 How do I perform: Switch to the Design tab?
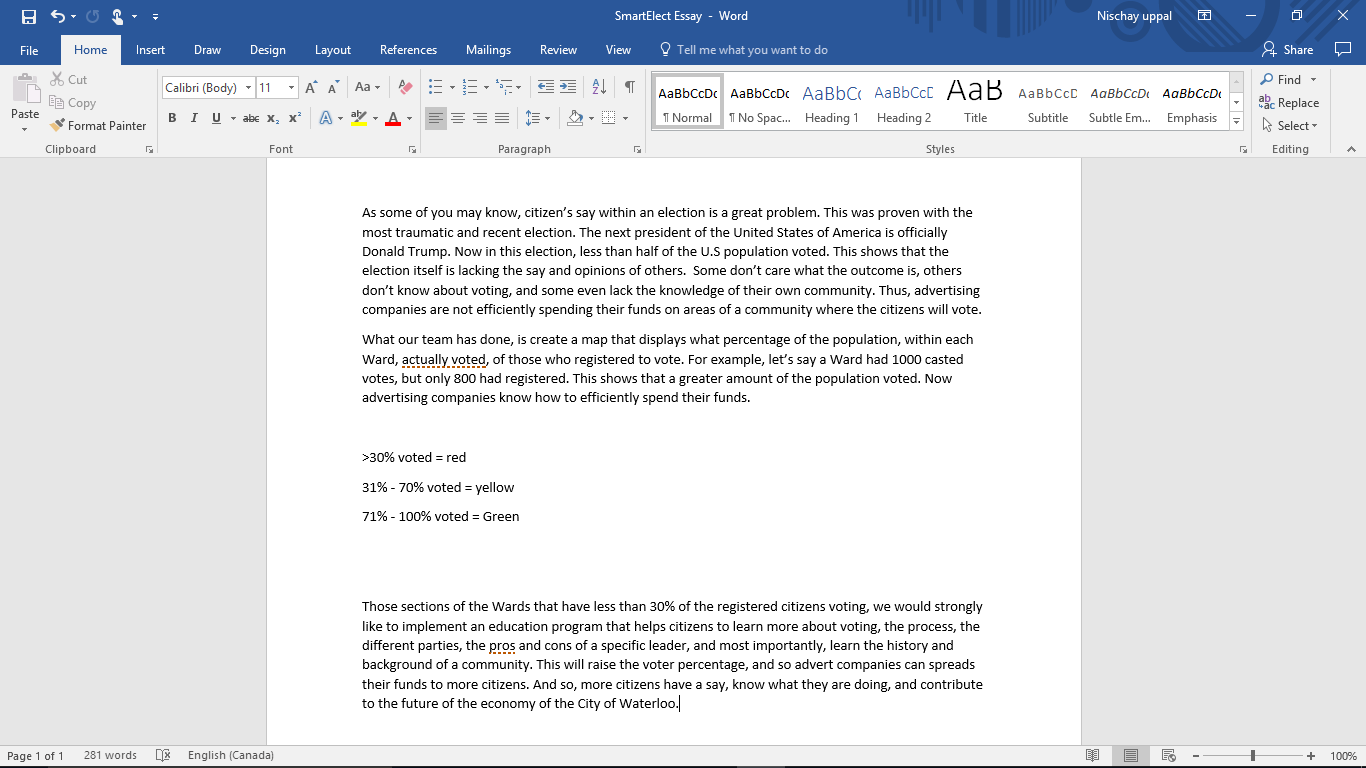point(267,50)
